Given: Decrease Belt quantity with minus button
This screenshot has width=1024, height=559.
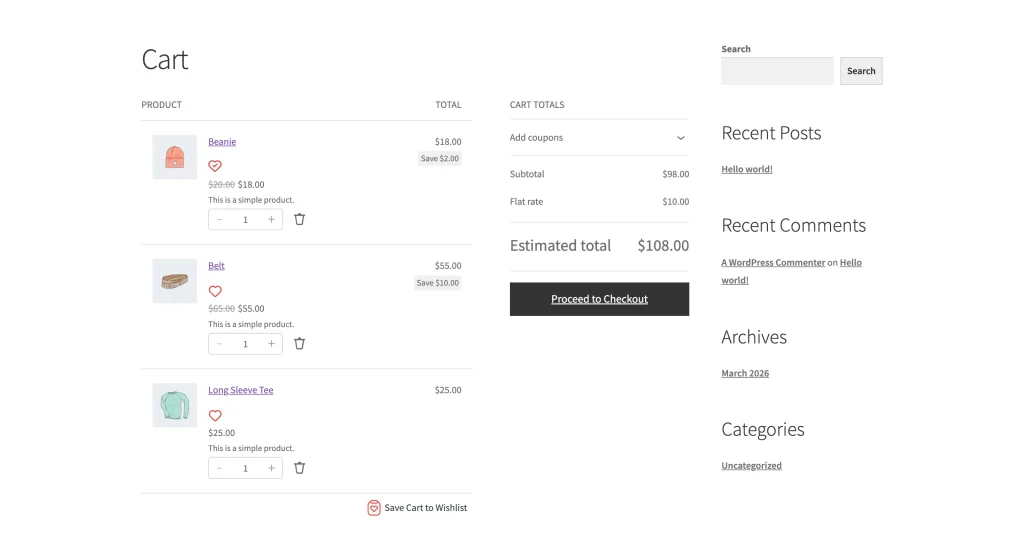Looking at the screenshot, I should [219, 343].
